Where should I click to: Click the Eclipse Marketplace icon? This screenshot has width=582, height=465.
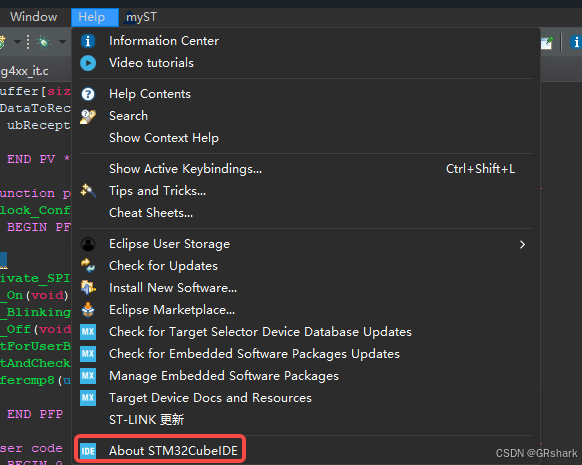pos(88,310)
